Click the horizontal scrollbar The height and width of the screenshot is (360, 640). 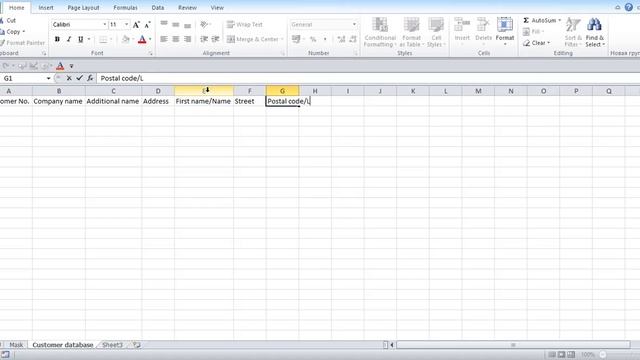(513, 345)
